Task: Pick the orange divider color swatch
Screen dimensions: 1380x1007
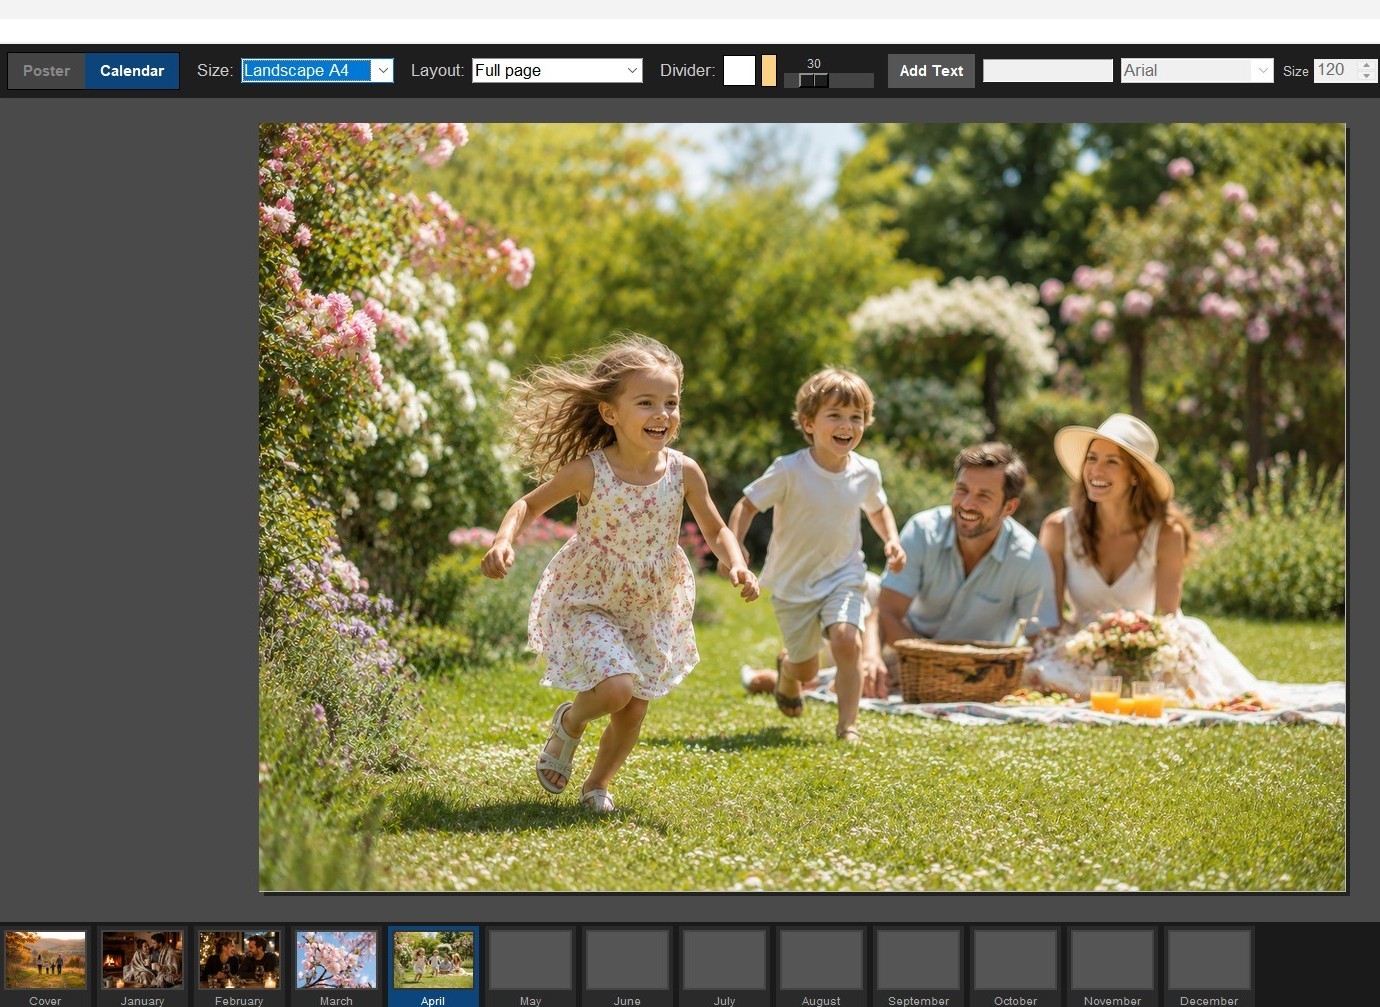Action: [x=768, y=70]
